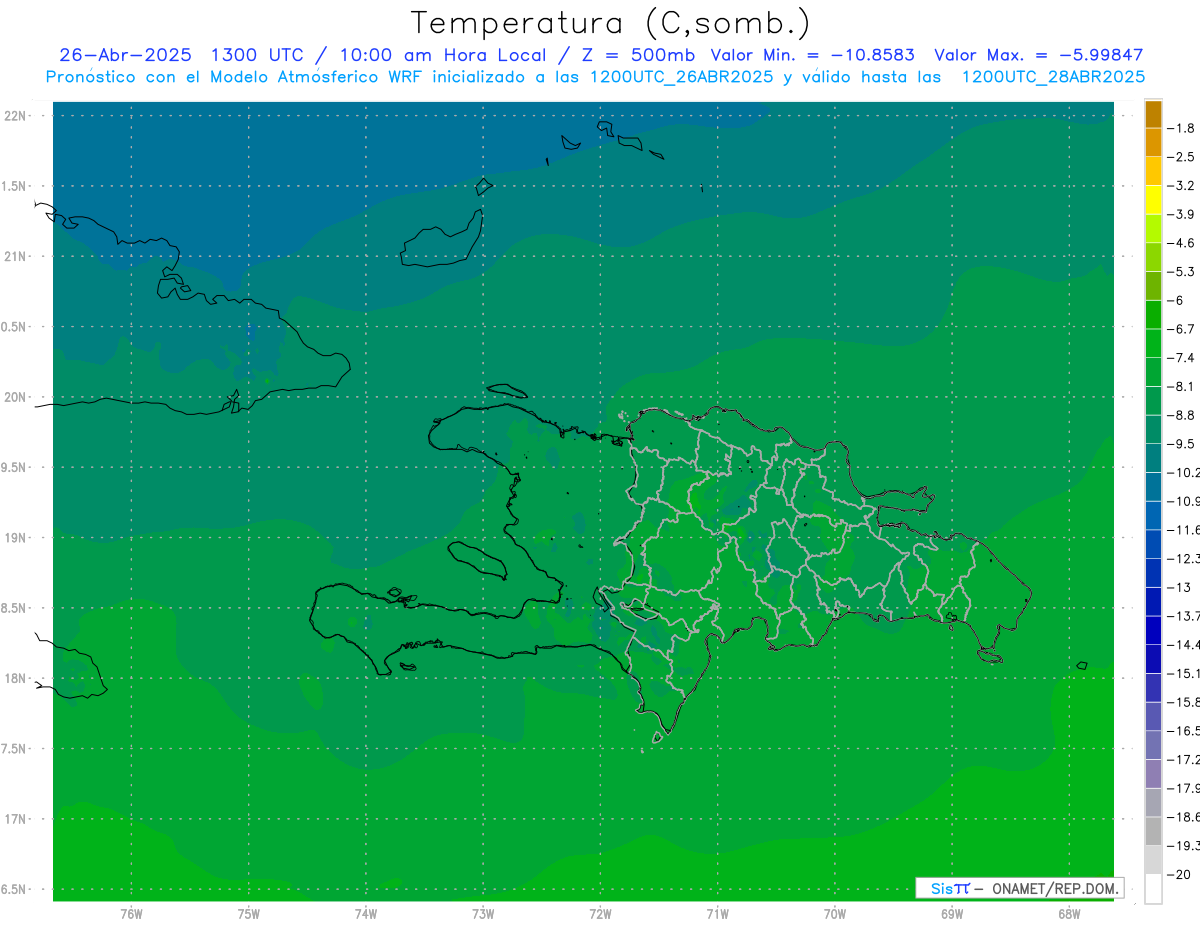Click the "72W" longitude label
Image resolution: width=1200 pixels, height=927 pixels.
click(x=600, y=914)
